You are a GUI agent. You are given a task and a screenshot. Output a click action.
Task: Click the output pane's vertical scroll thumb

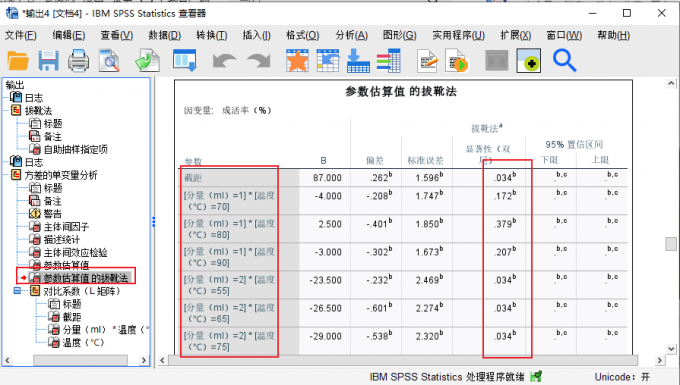pos(671,244)
